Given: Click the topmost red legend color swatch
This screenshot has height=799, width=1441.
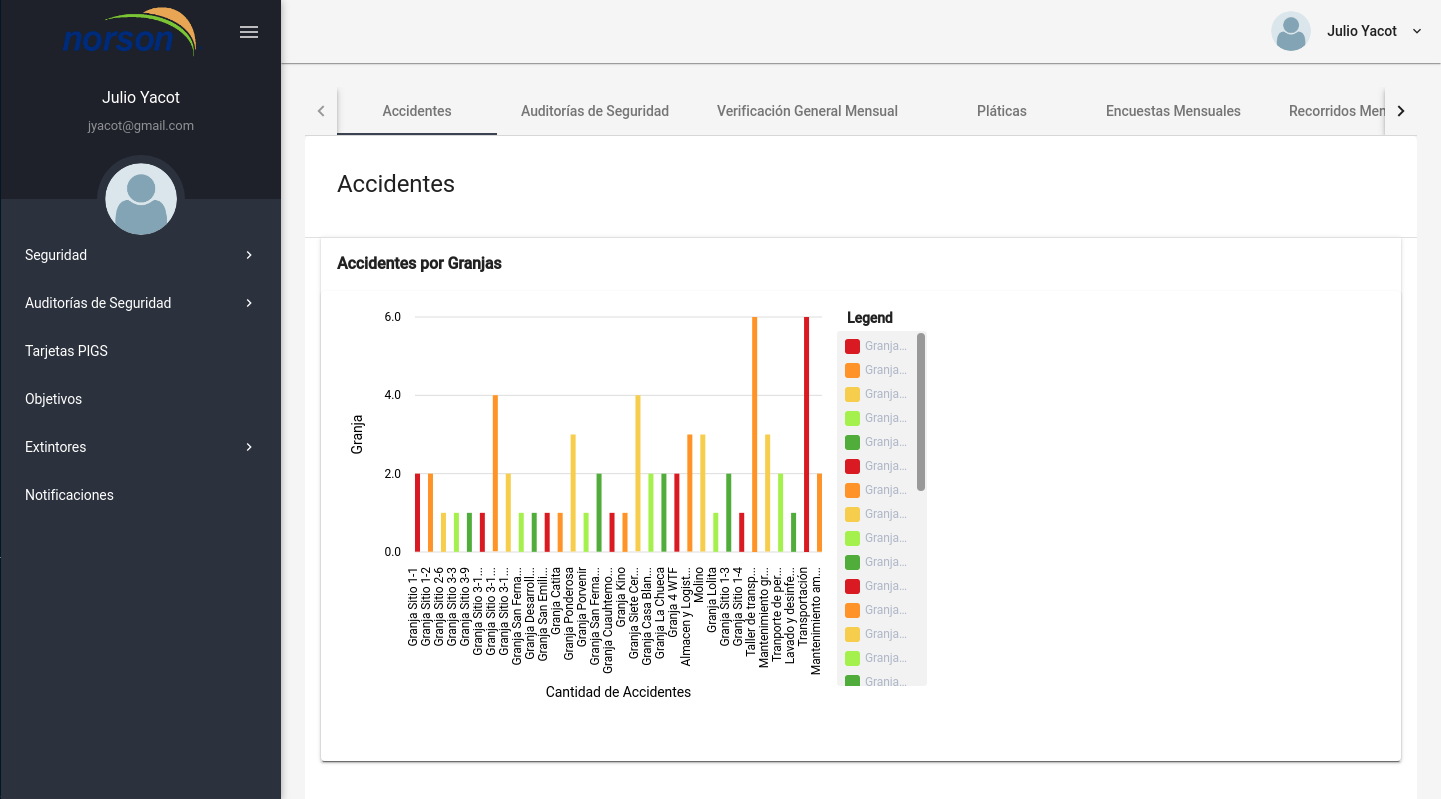Looking at the screenshot, I should click(x=852, y=346).
